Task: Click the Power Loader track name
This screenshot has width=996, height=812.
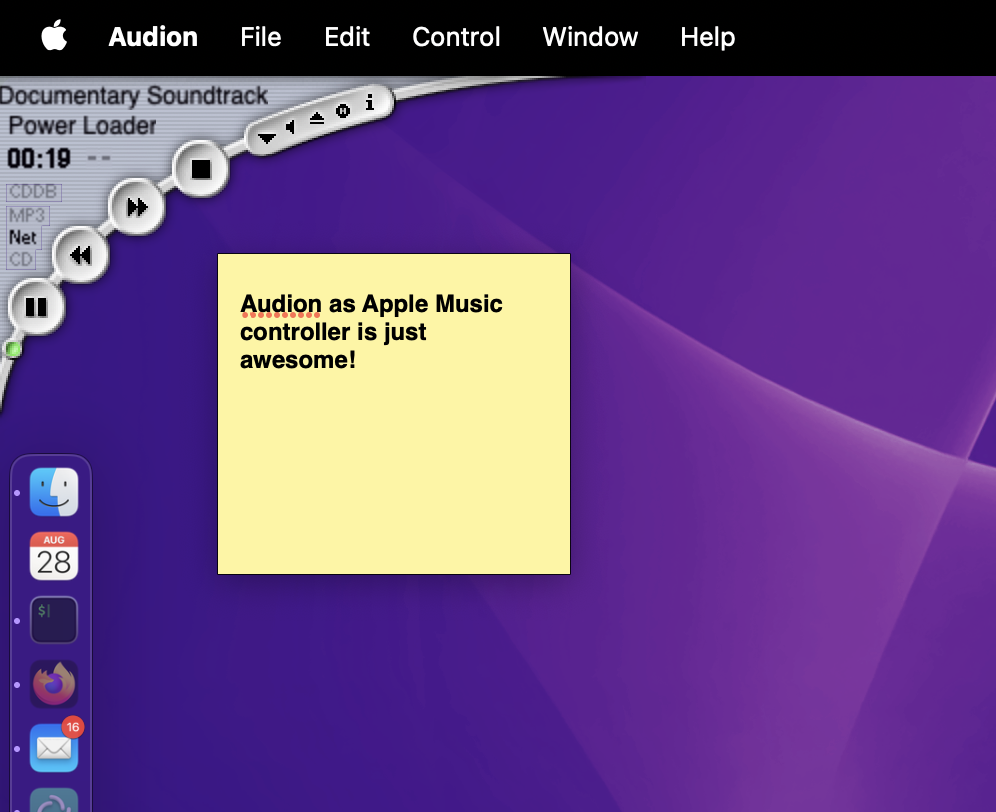Action: coord(82,126)
